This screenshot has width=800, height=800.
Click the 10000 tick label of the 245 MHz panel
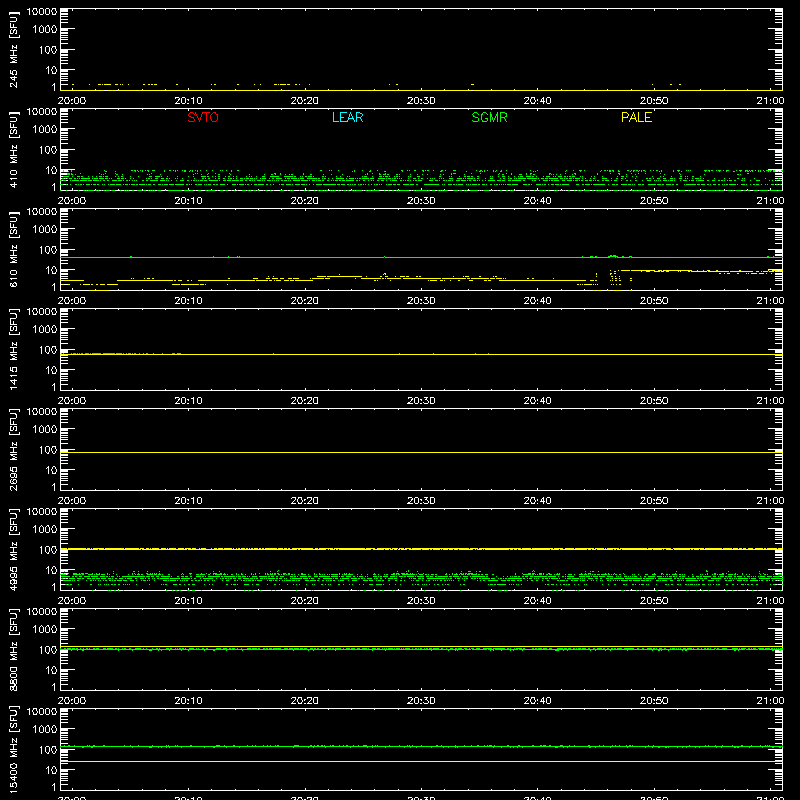point(42,12)
